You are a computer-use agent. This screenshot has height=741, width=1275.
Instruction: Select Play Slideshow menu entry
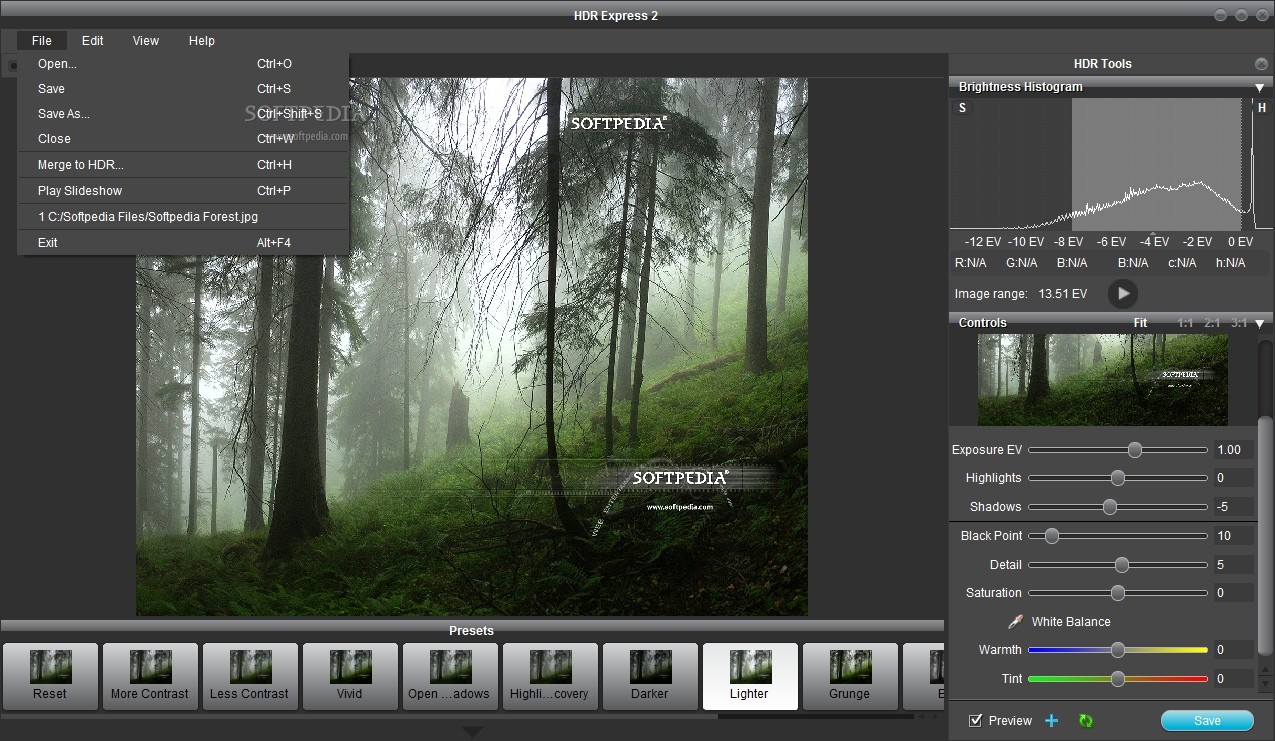(183, 191)
